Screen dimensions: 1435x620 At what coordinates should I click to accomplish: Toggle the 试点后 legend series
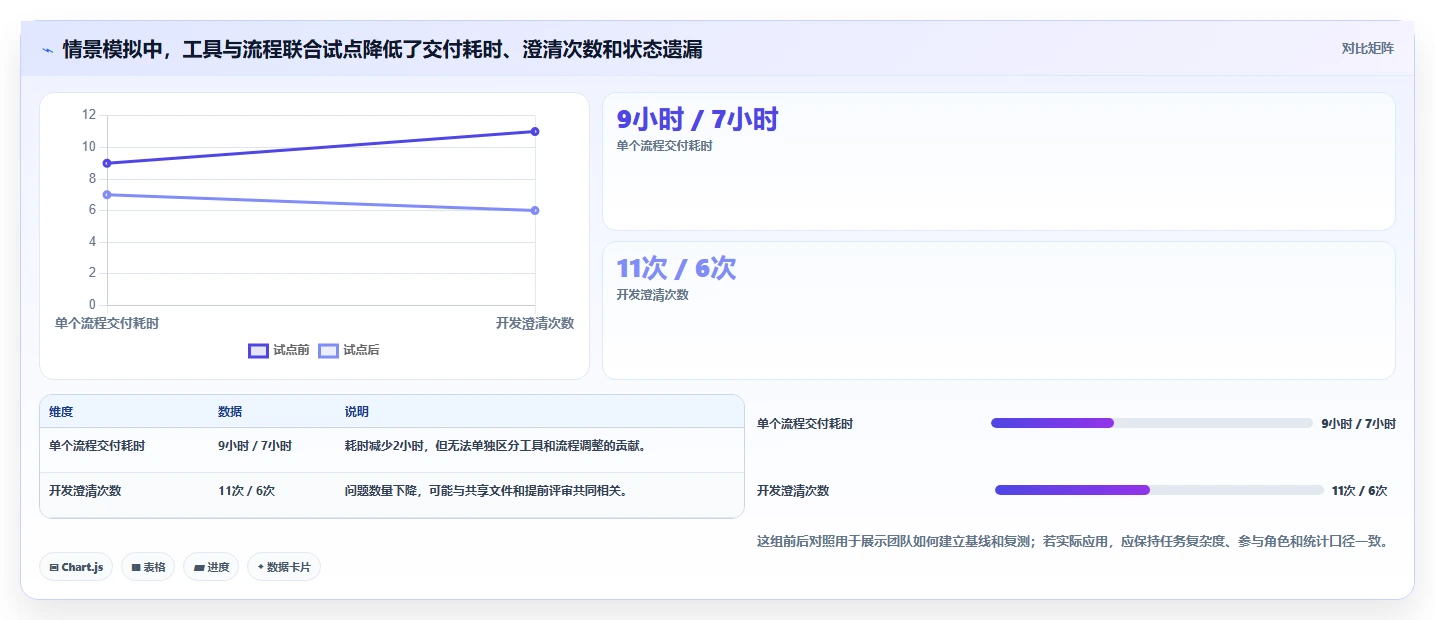(x=349, y=350)
